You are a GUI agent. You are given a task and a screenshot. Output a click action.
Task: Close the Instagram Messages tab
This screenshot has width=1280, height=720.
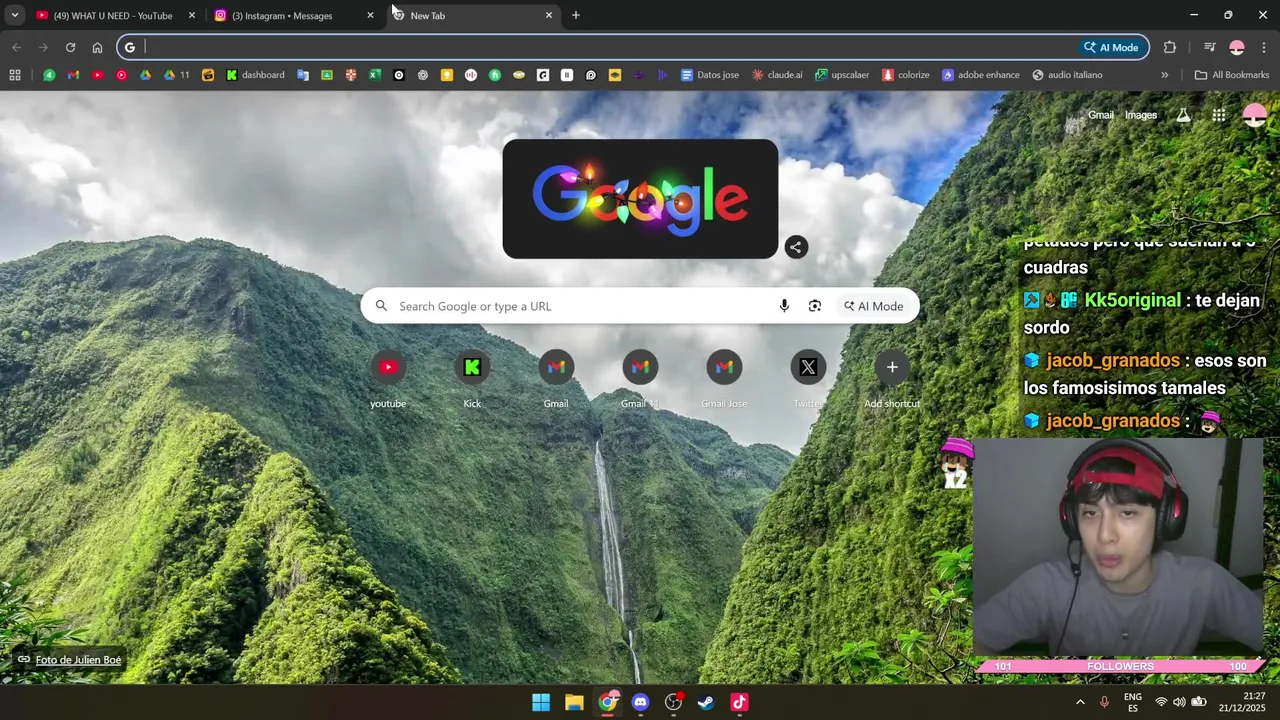(370, 15)
